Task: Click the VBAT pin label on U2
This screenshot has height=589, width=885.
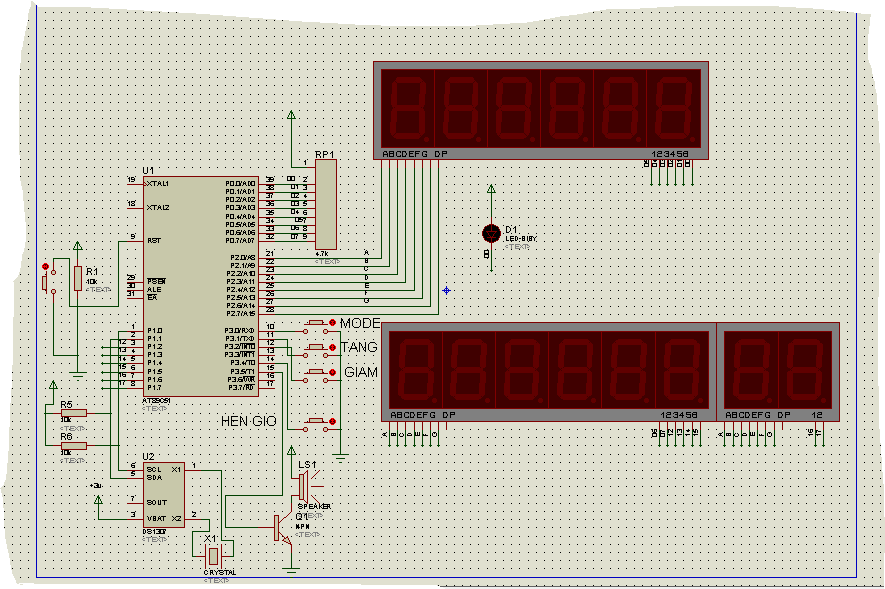Action: (x=156, y=518)
